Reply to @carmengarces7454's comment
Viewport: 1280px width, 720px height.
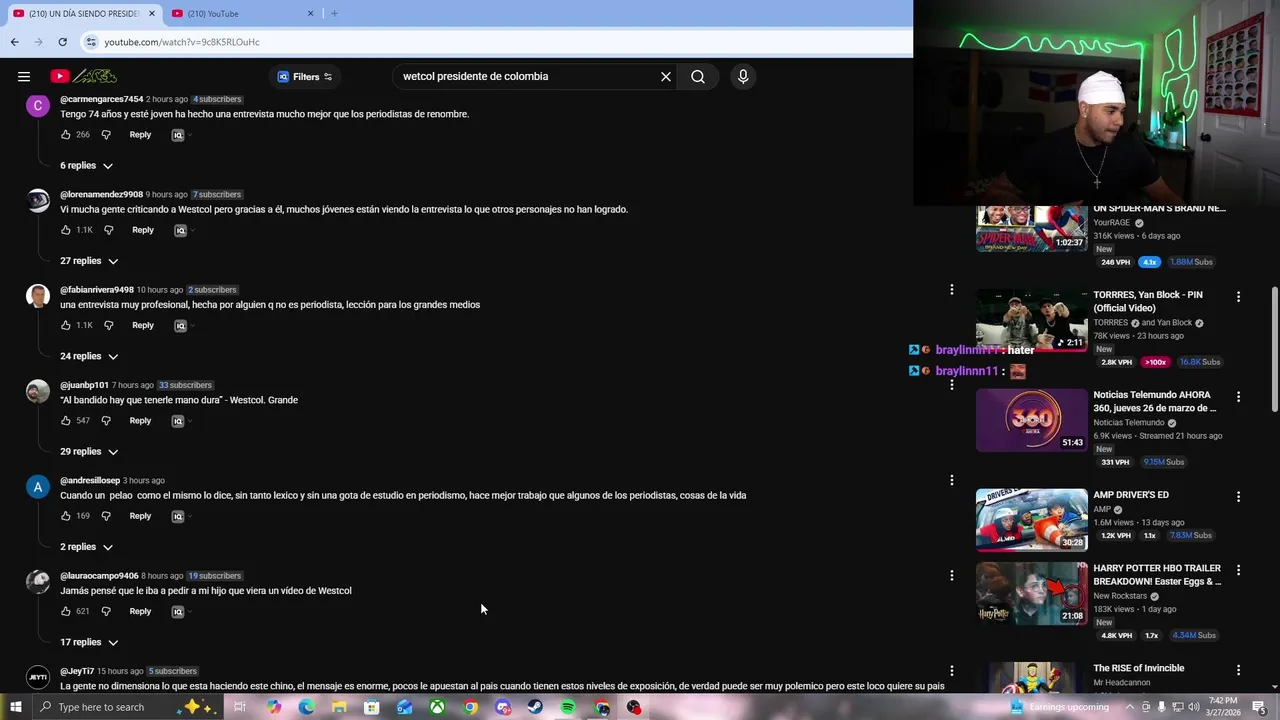click(140, 135)
